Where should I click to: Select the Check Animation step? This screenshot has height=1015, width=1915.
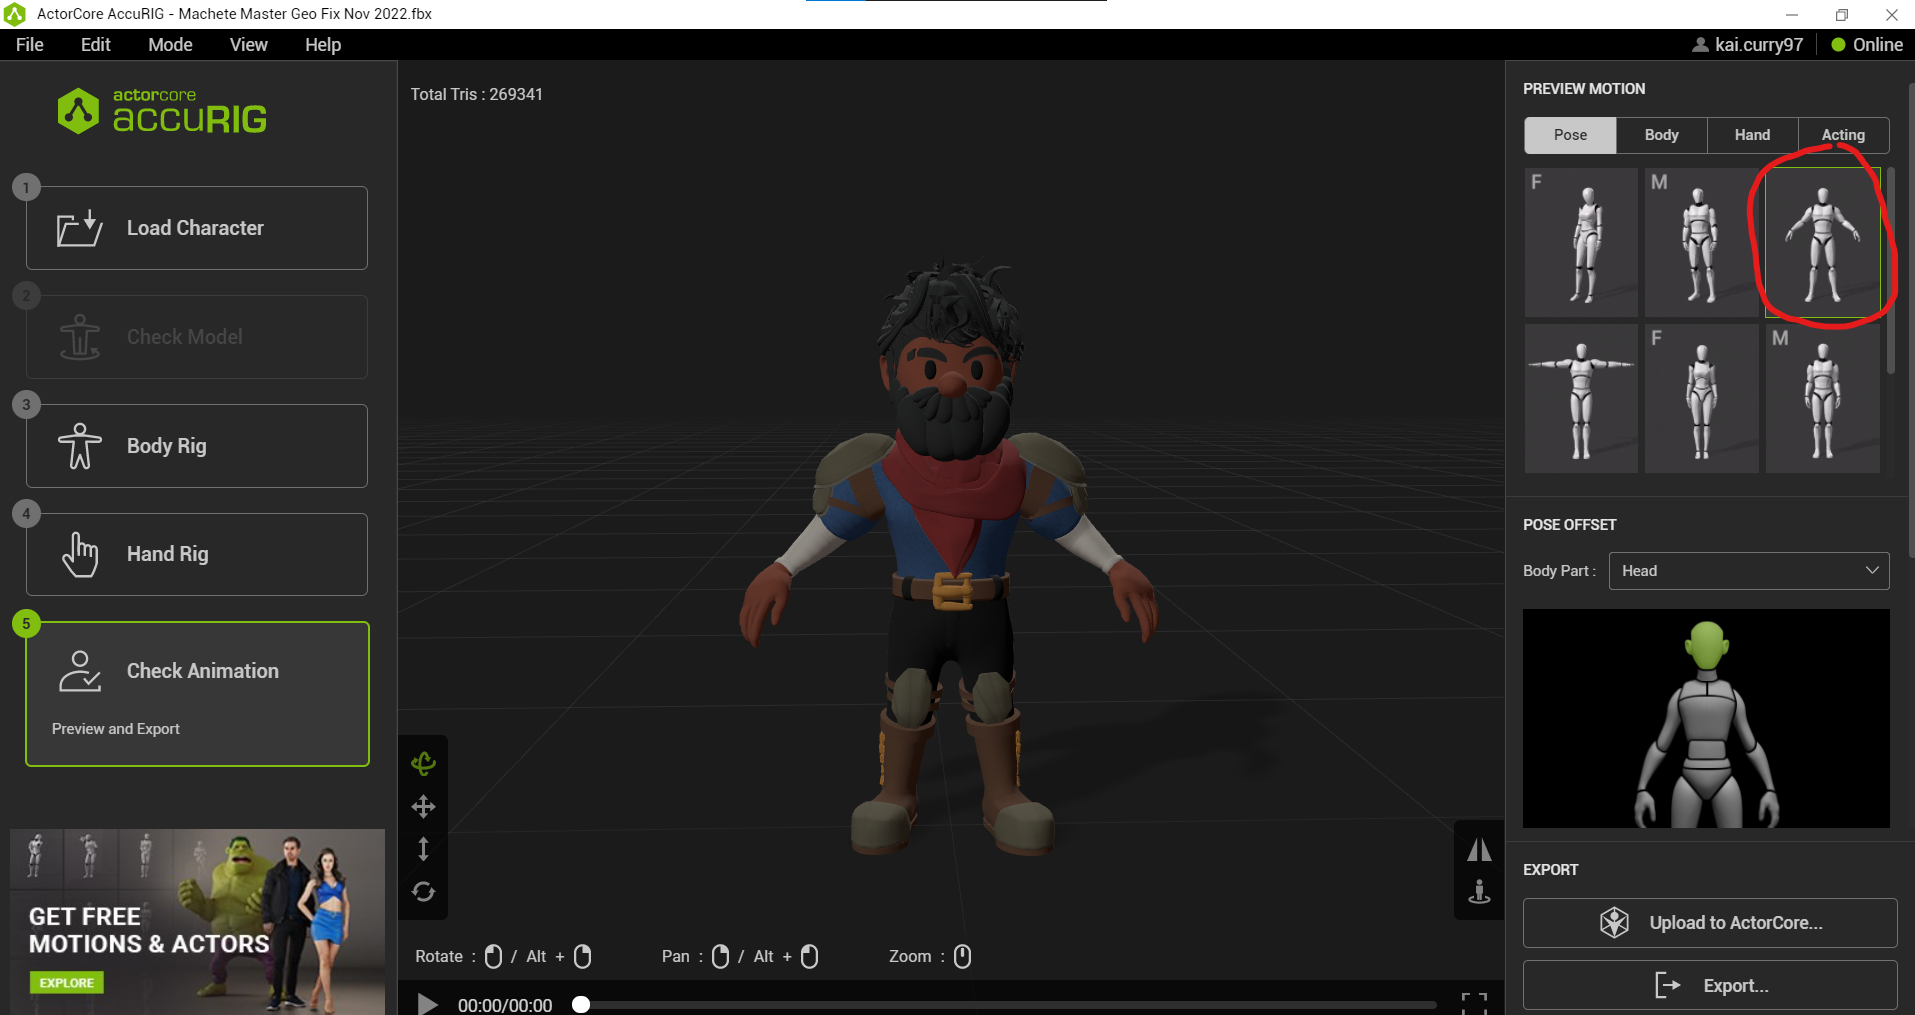click(197, 694)
